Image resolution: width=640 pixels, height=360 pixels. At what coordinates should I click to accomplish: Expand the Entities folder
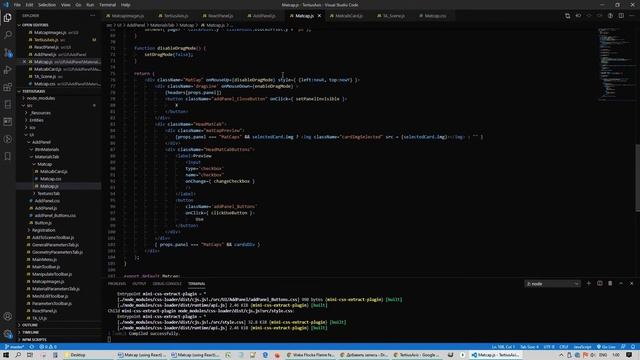36,120
